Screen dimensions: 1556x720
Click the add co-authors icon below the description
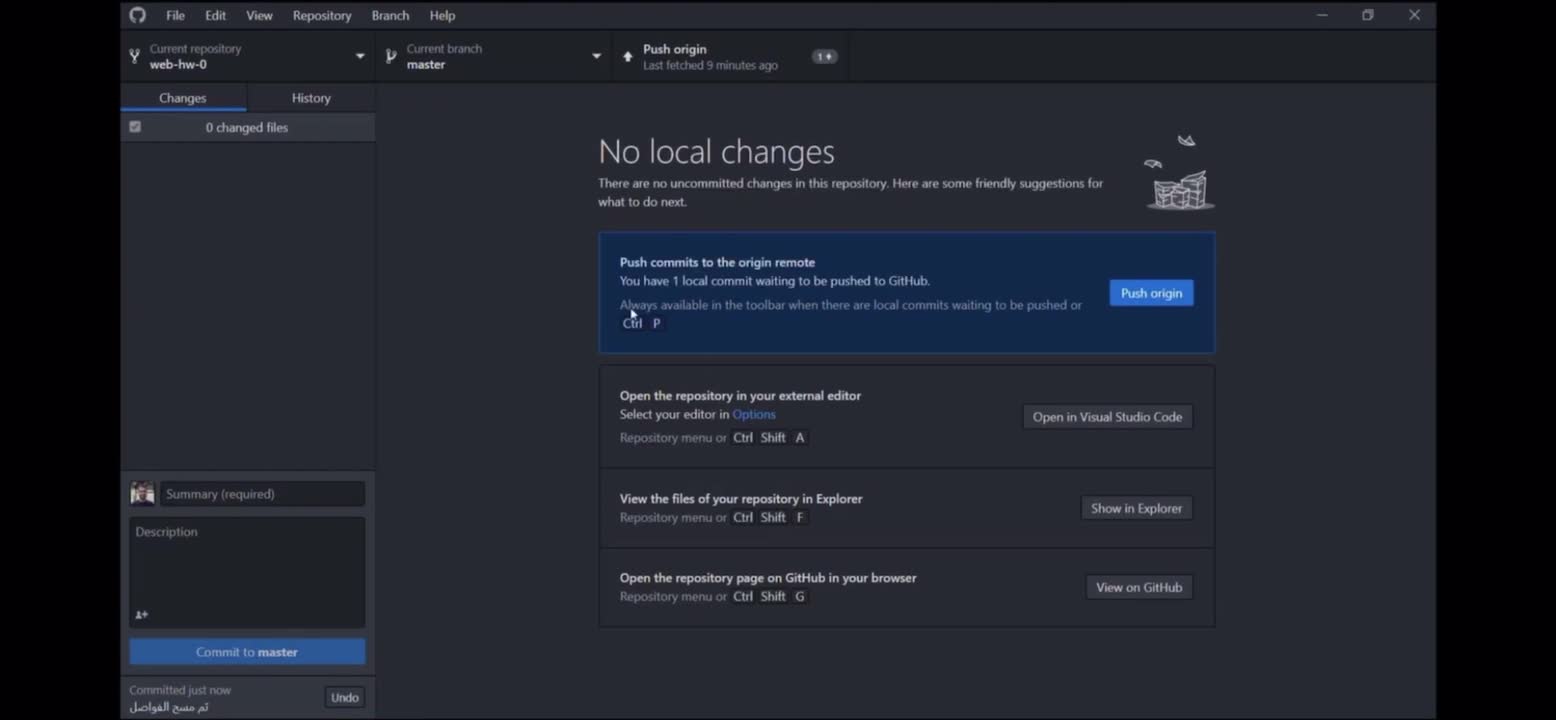pyautogui.click(x=141, y=615)
